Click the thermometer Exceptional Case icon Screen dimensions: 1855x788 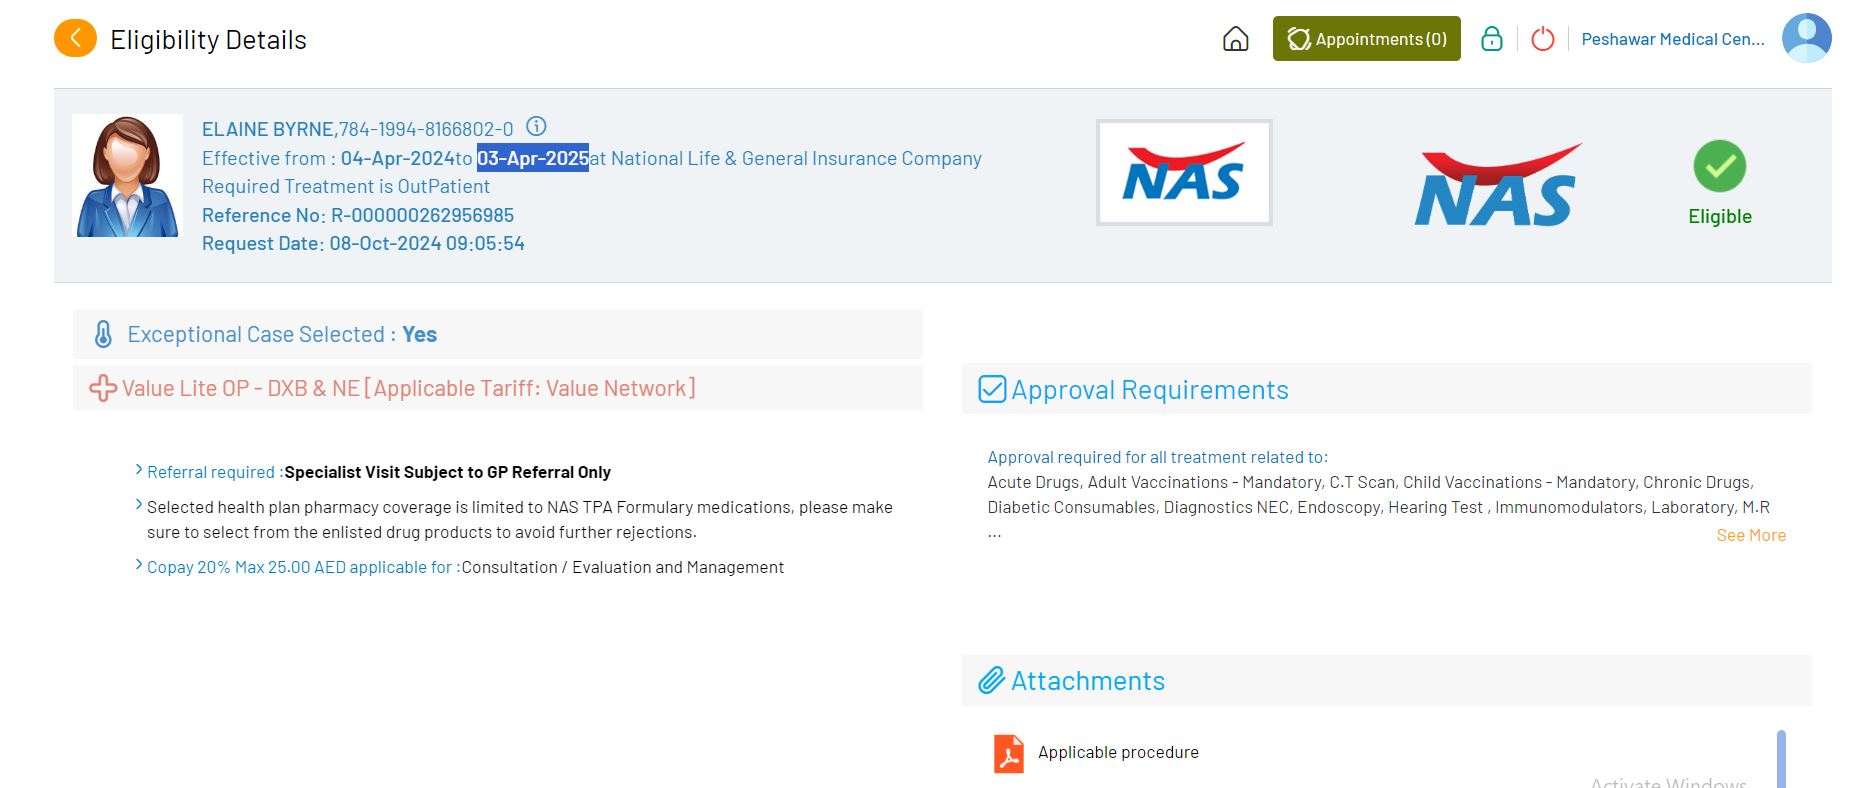(103, 334)
